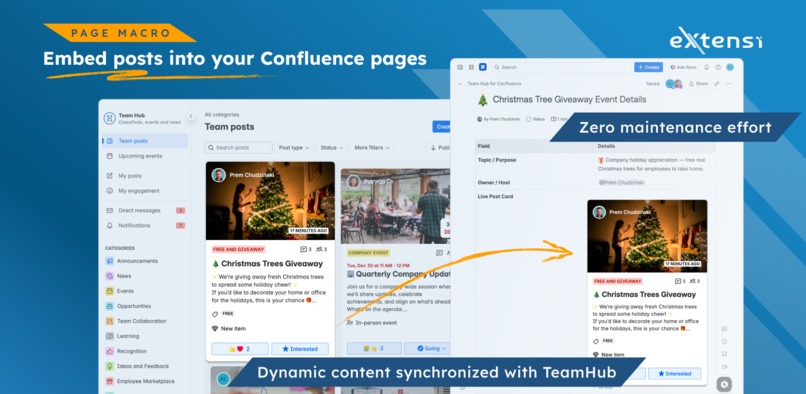Click the Share button on the Confluence page

(699, 83)
